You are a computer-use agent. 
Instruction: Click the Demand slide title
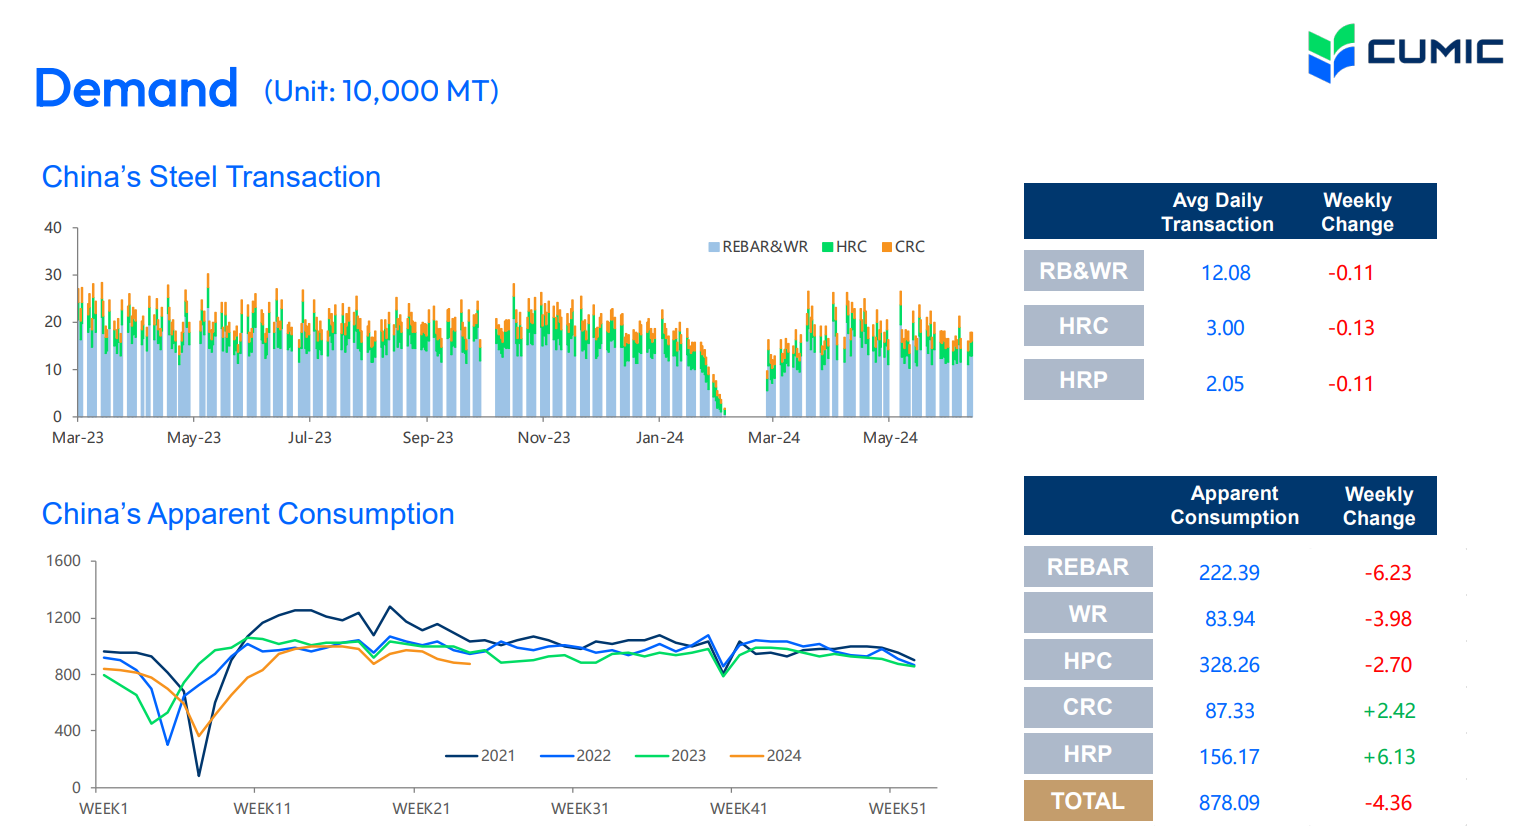point(136,89)
